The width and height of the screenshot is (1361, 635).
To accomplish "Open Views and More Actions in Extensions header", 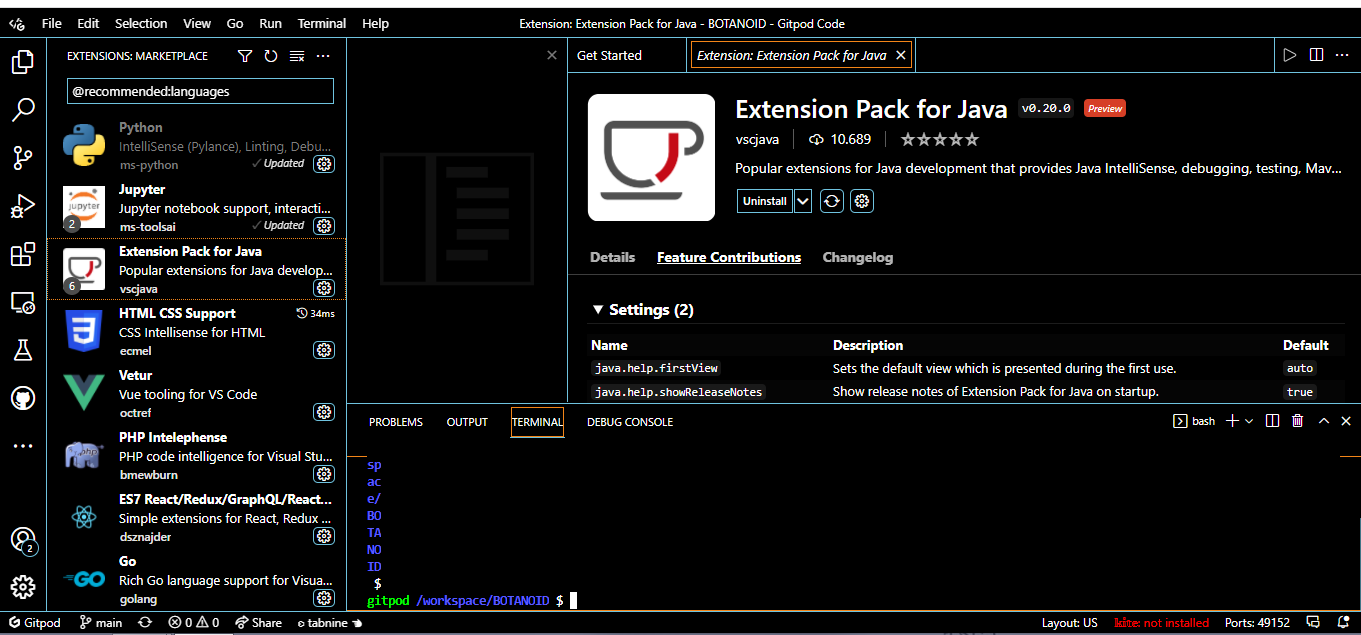I will pyautogui.click(x=323, y=56).
